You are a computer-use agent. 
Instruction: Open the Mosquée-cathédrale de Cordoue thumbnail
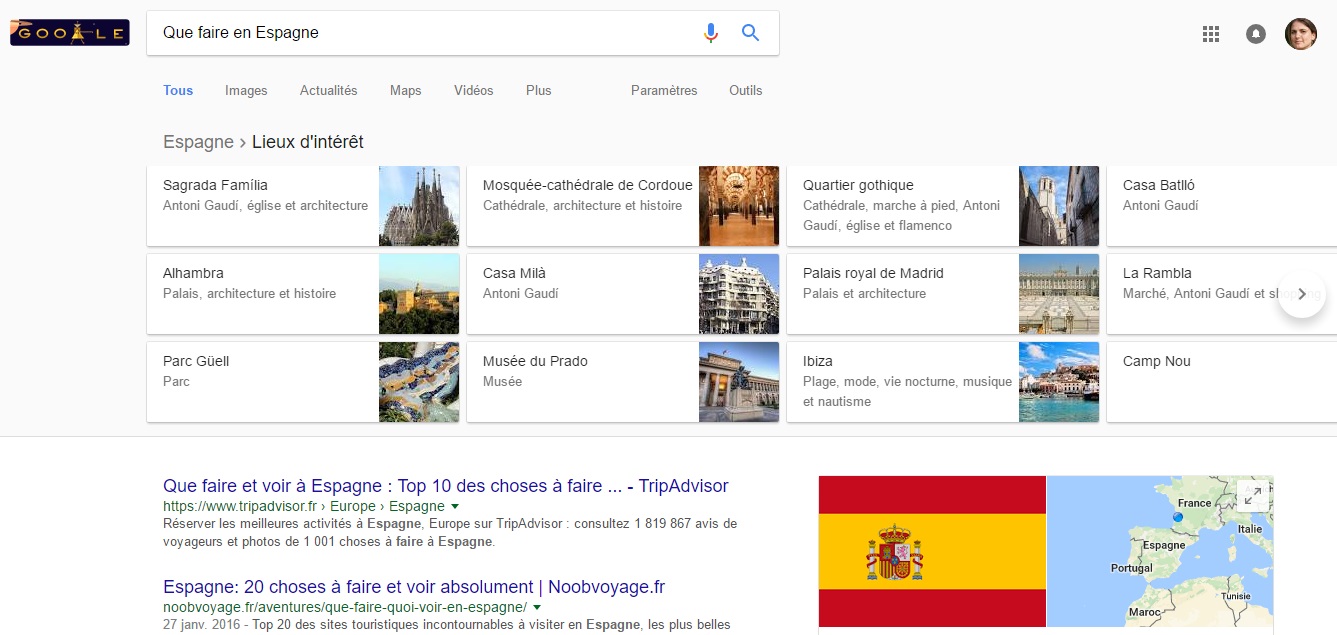point(739,206)
